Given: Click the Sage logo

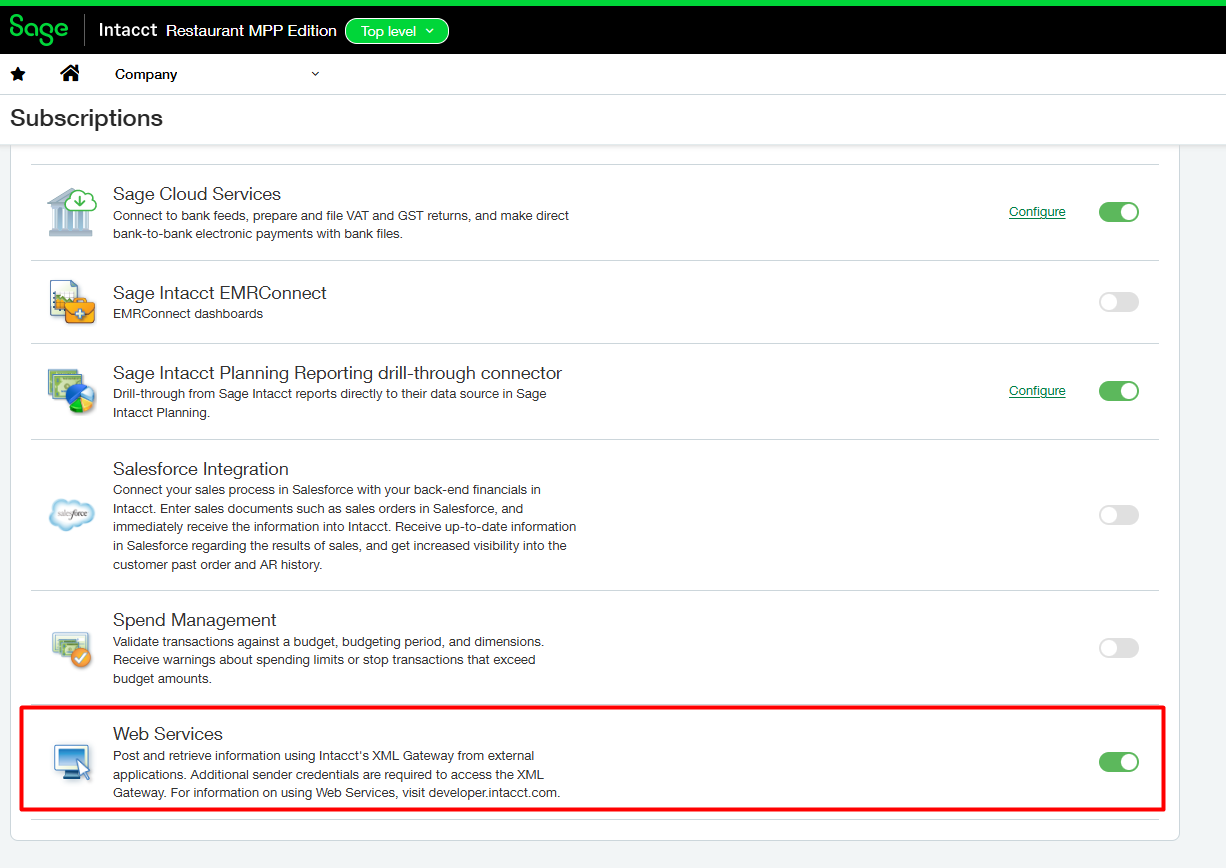Looking at the screenshot, I should click(39, 29).
